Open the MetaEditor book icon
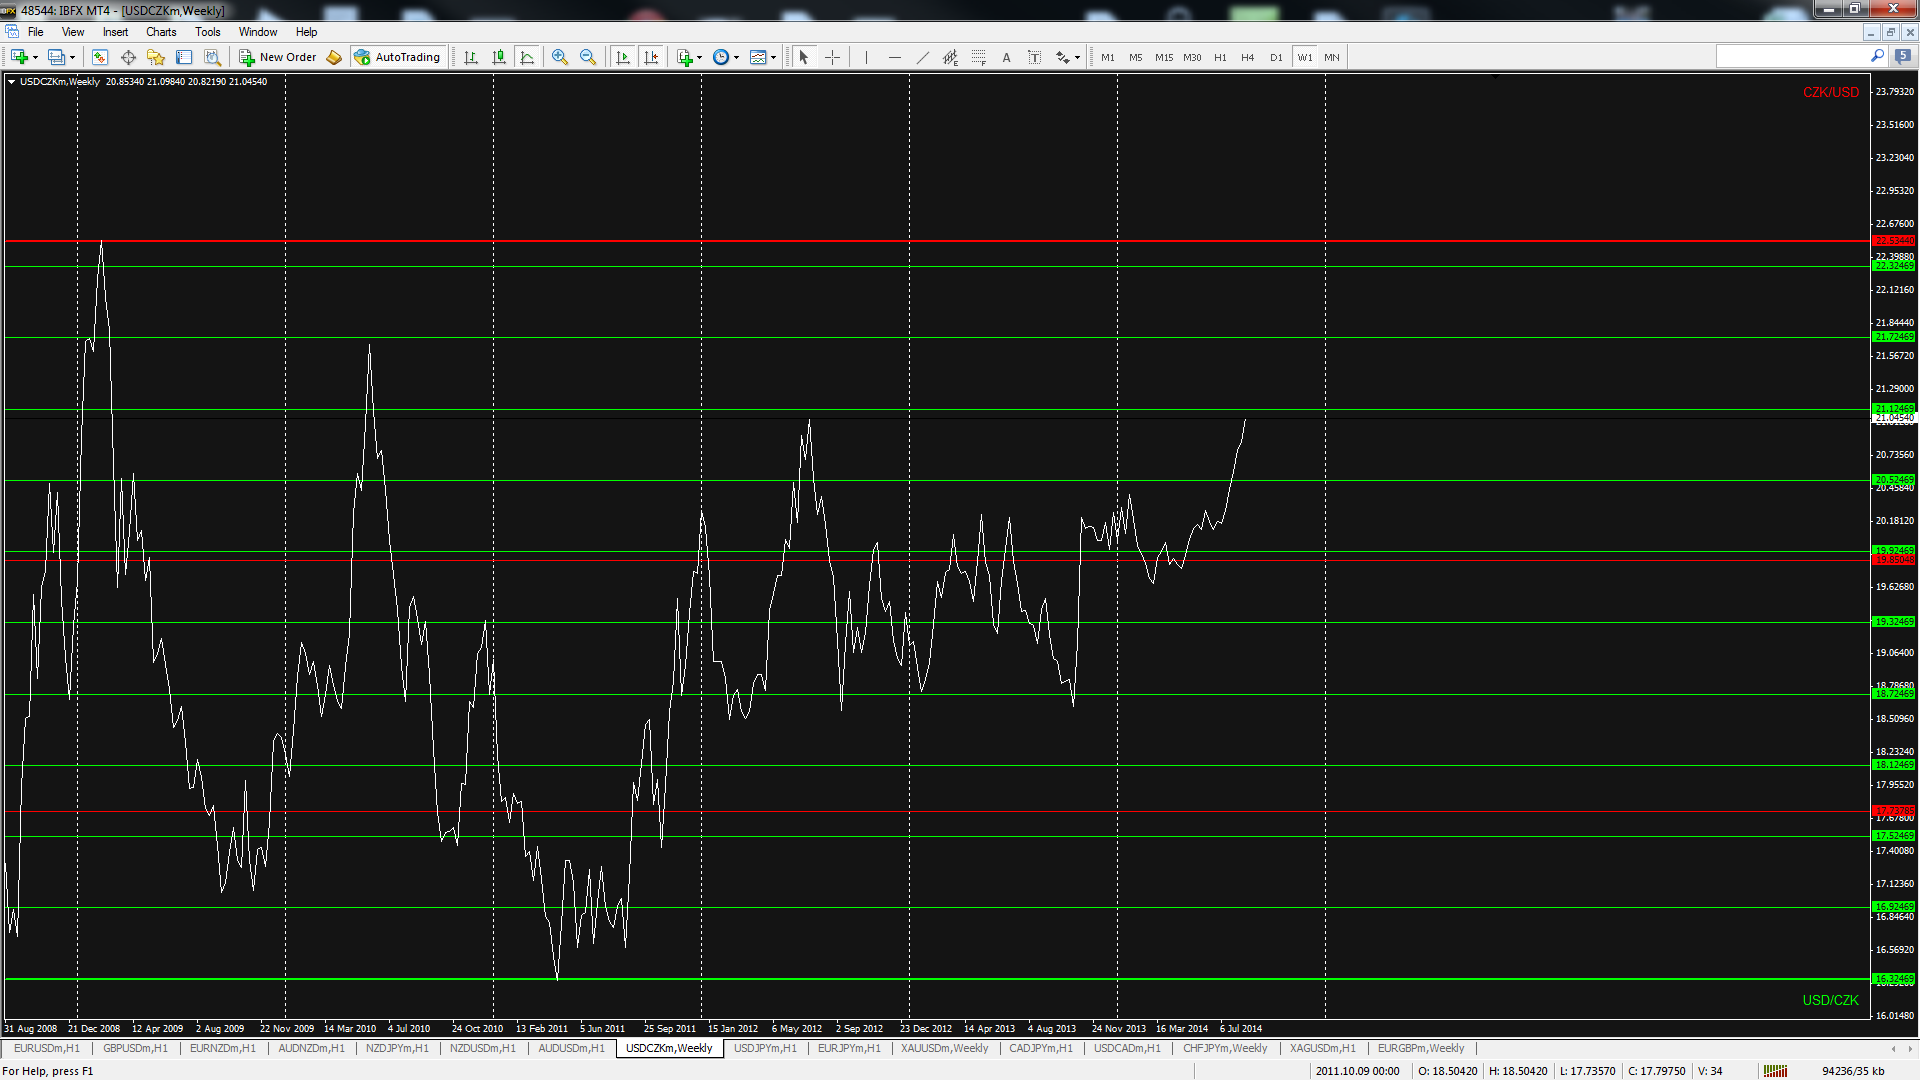The width and height of the screenshot is (1920, 1080). (x=334, y=57)
